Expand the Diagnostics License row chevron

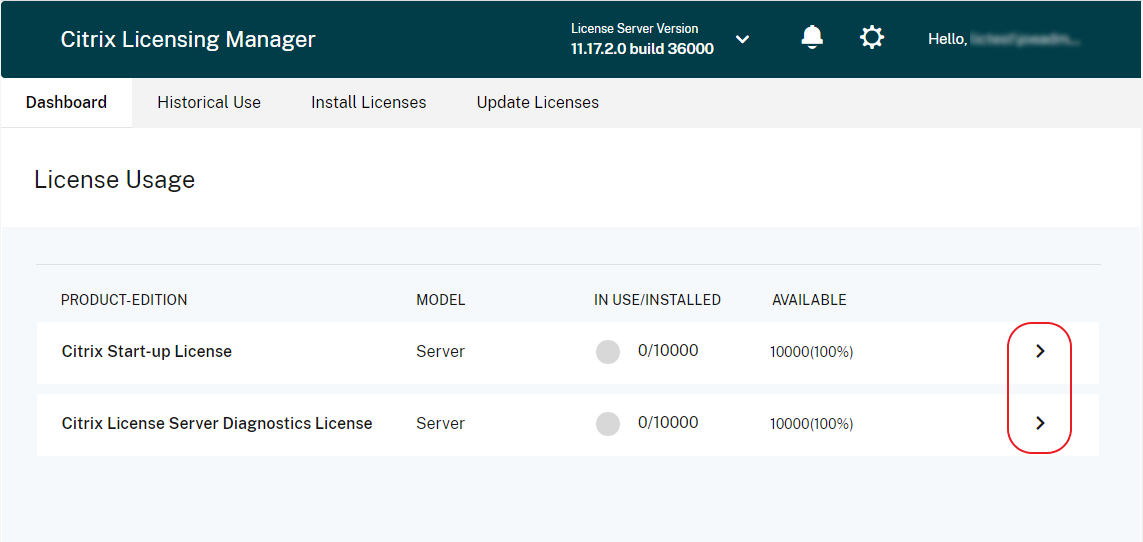pos(1040,423)
